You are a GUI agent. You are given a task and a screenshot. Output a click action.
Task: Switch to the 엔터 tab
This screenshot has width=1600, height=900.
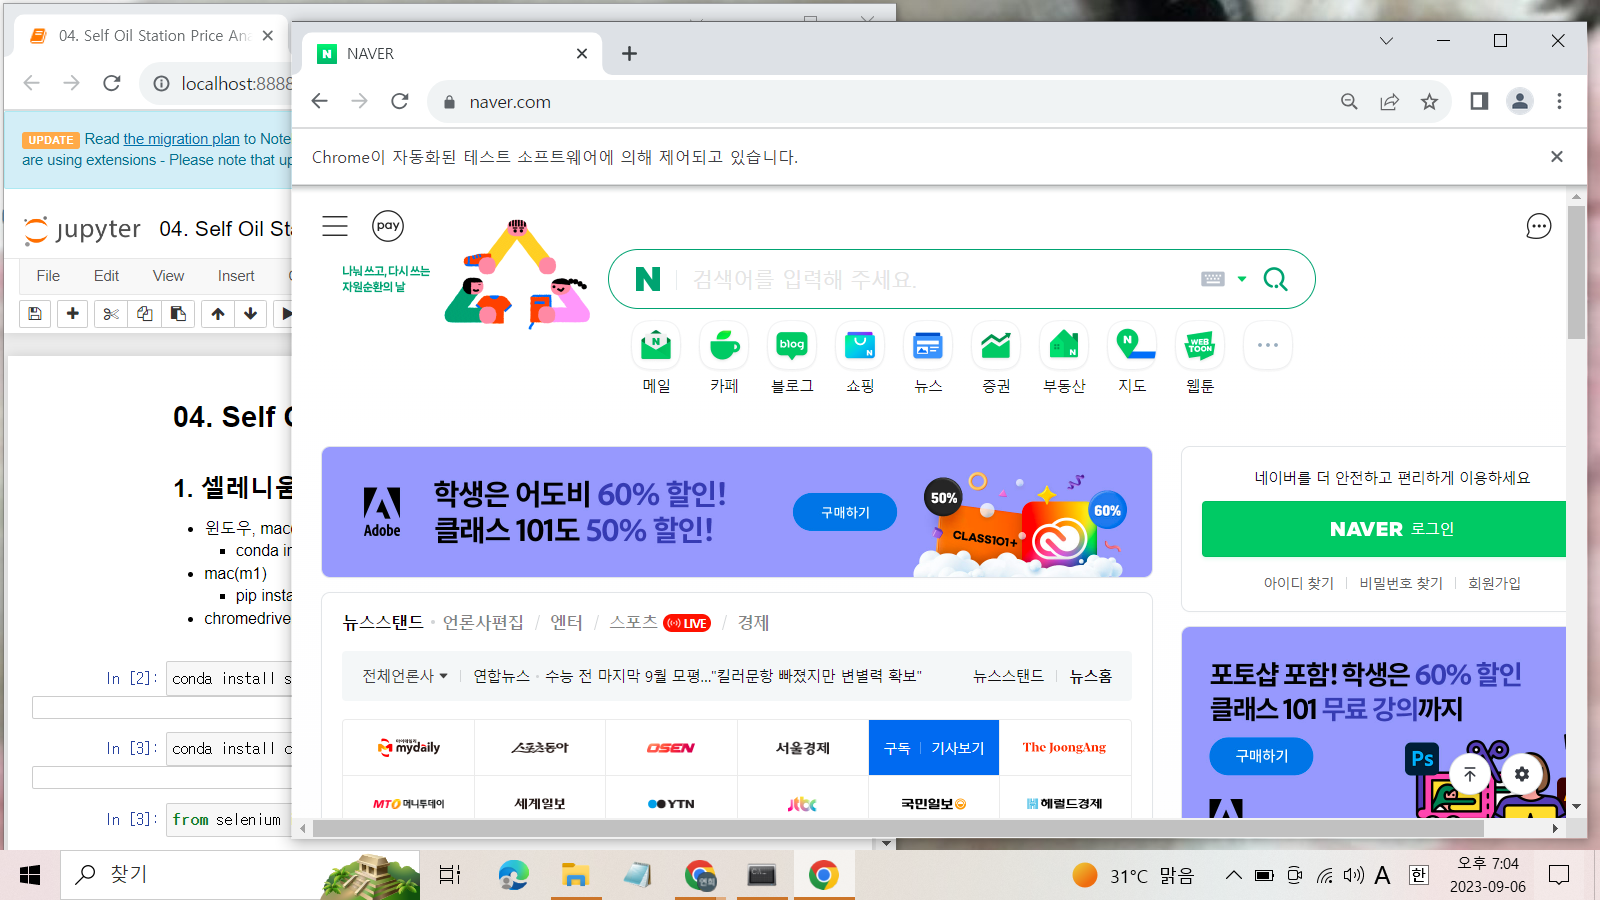point(566,623)
